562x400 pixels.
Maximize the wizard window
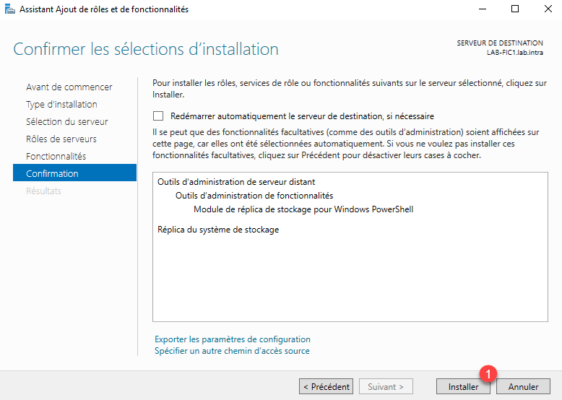[515, 9]
